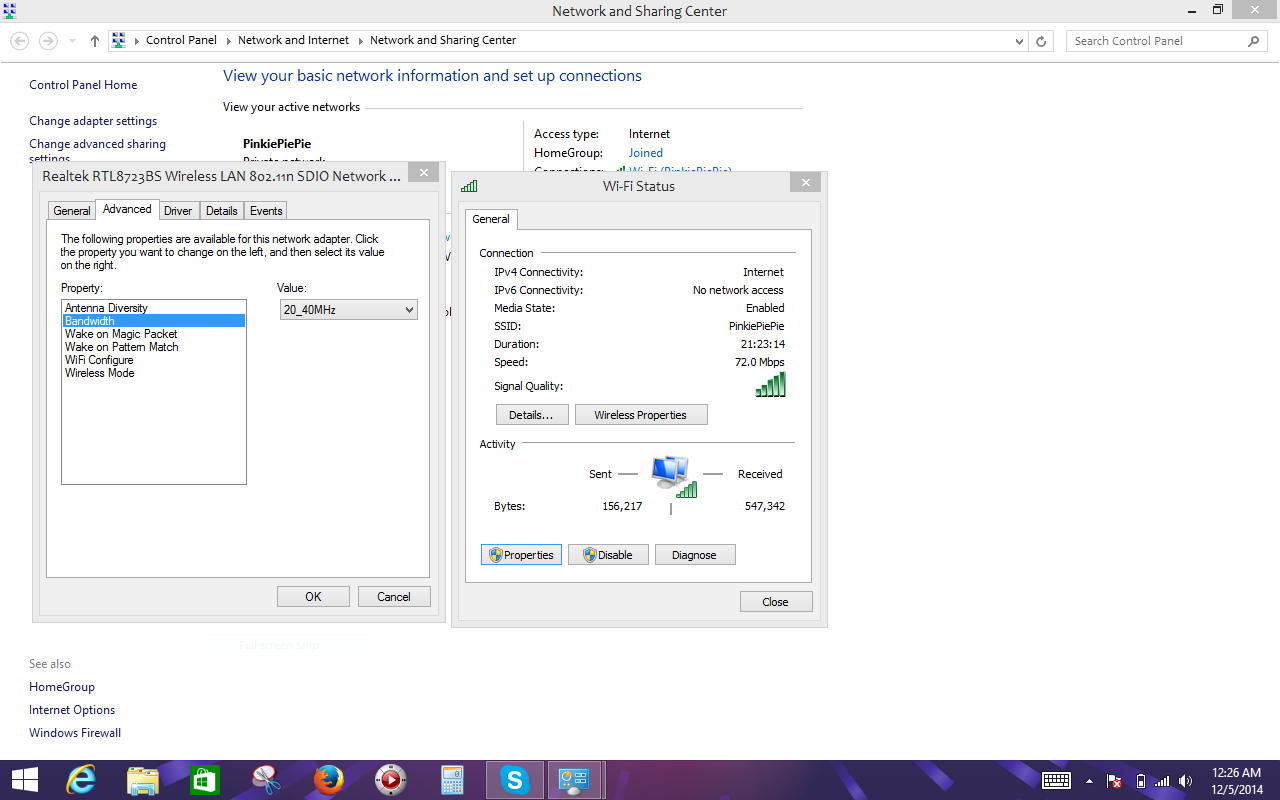Screen dimensions: 1280x800
Task: Select the General tab in Wi-Fi Status
Action: (491, 219)
